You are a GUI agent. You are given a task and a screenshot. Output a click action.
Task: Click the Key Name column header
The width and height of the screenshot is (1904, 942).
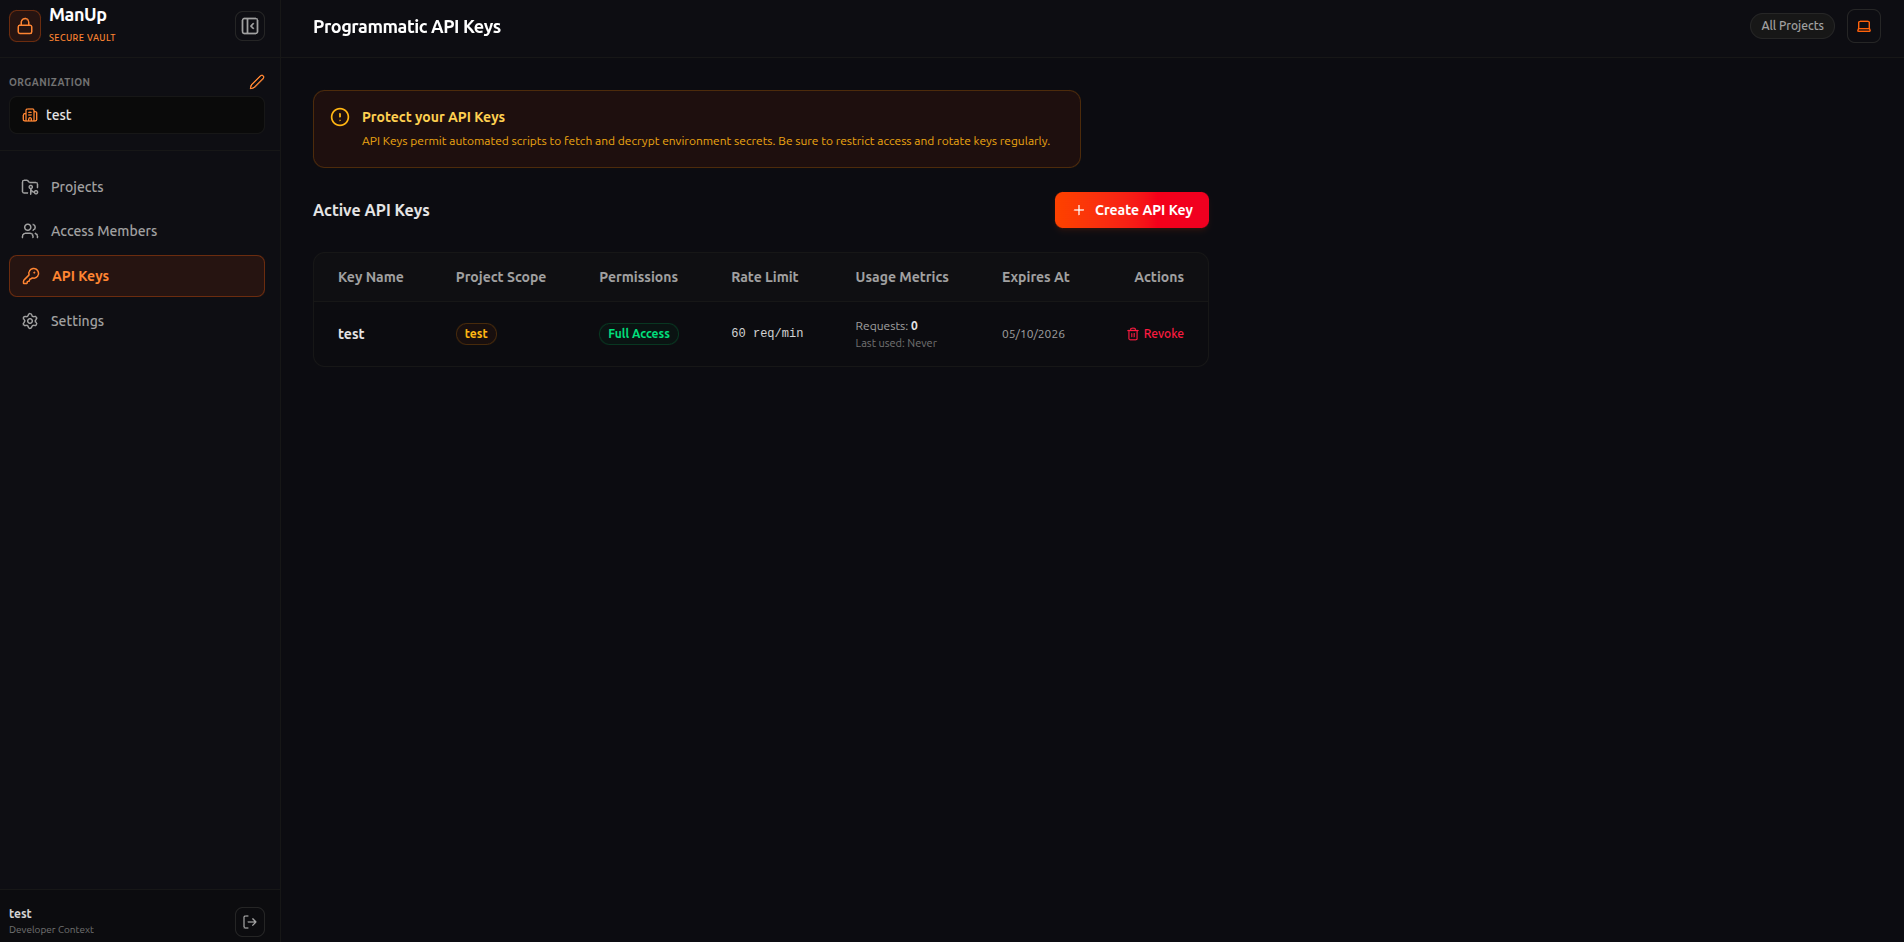click(x=371, y=277)
